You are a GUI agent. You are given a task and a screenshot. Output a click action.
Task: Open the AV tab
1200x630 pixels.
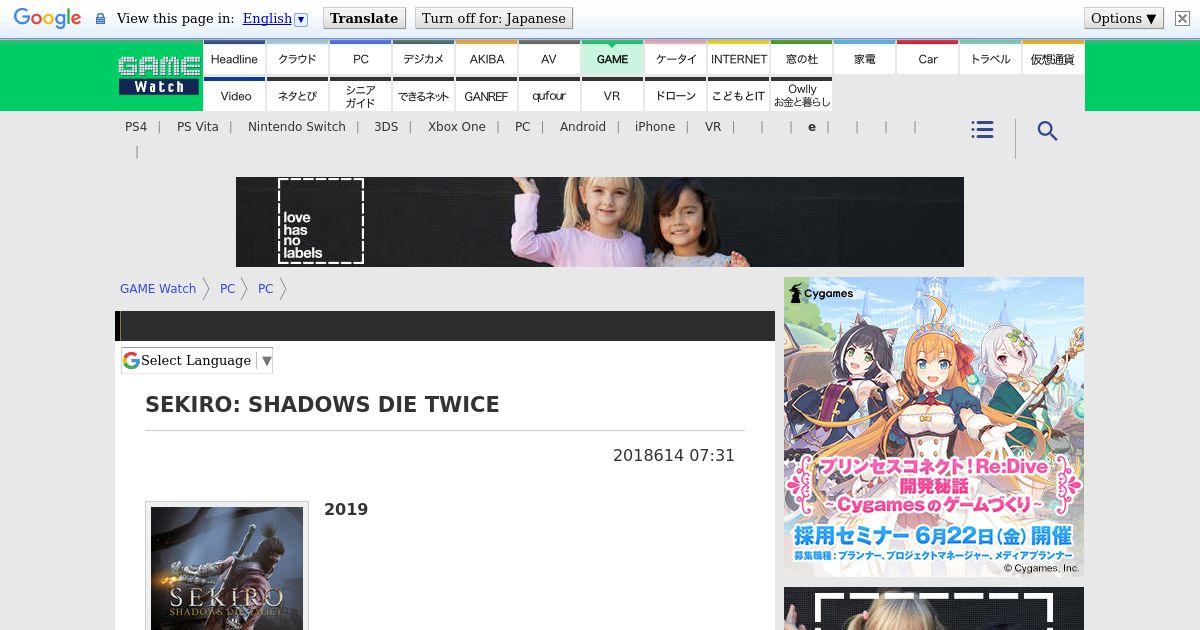pos(549,58)
